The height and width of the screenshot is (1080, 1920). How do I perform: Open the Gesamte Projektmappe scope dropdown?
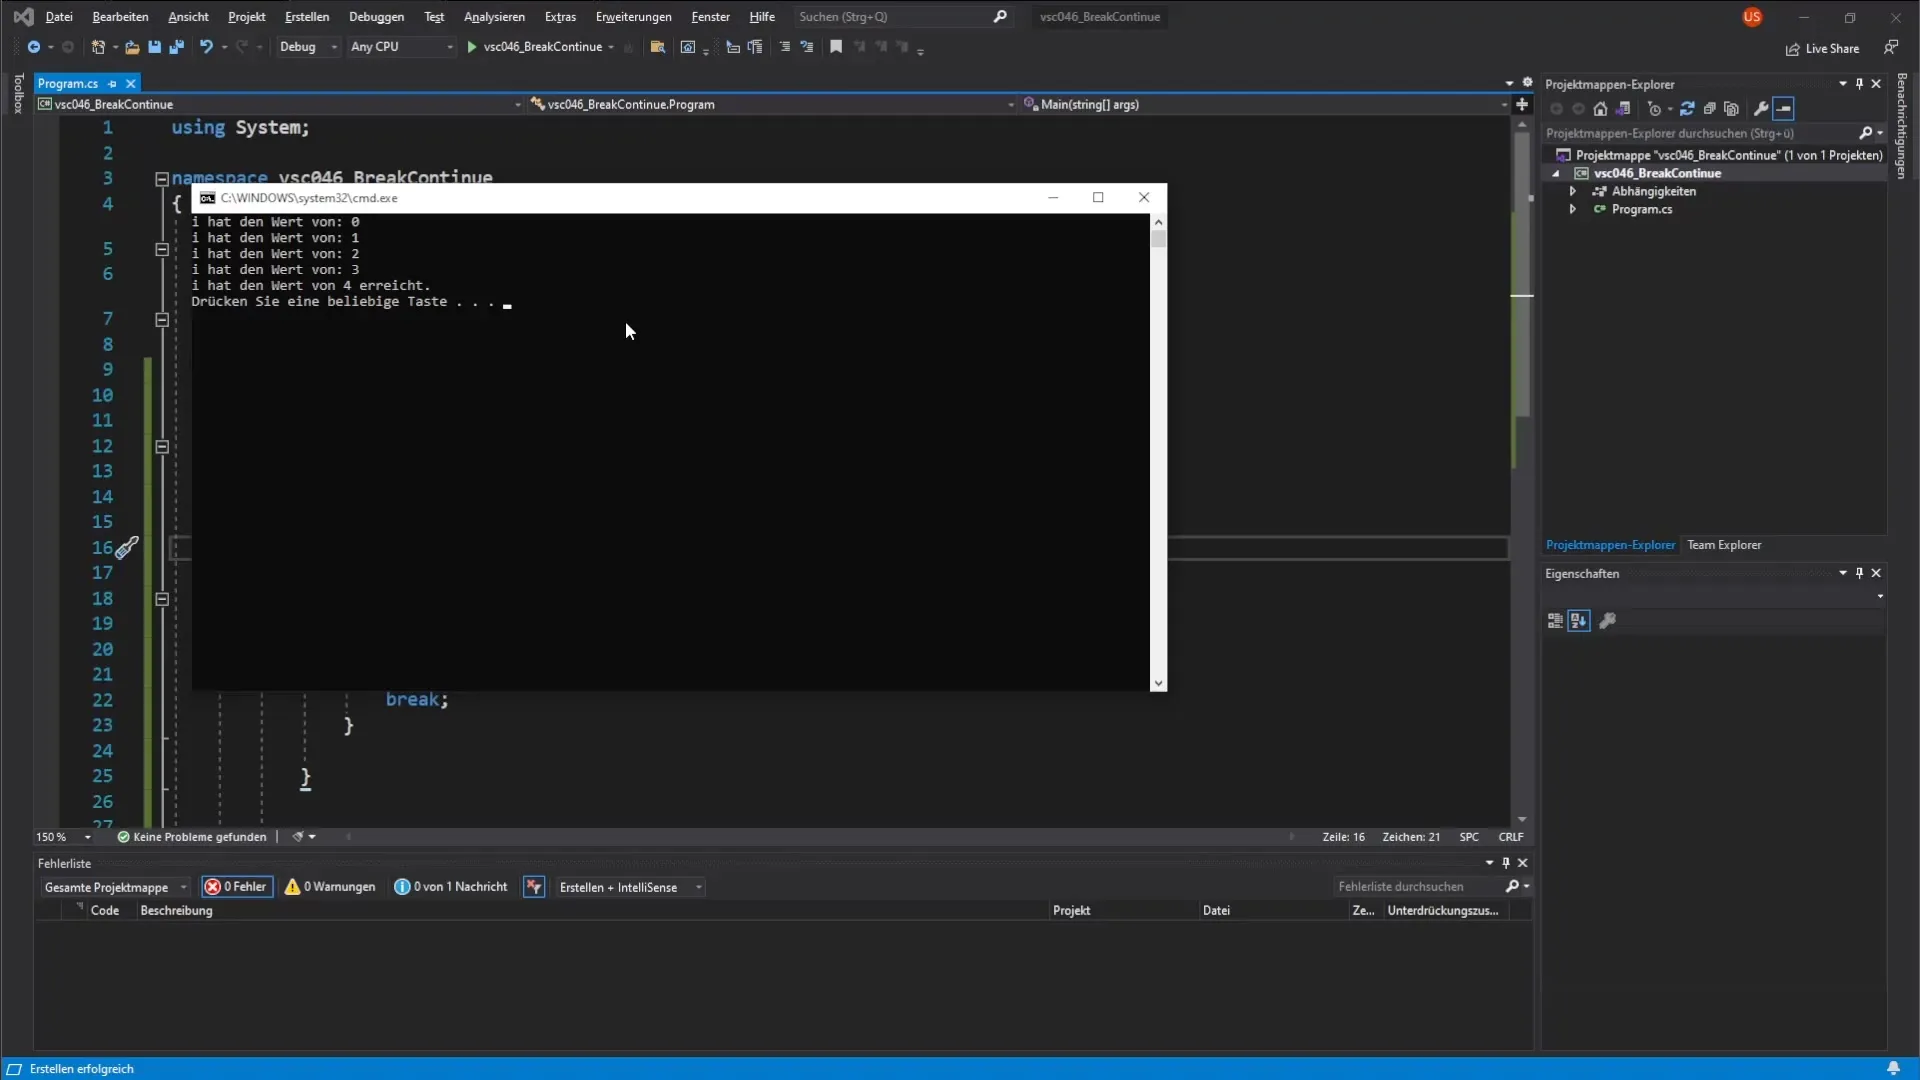115,887
